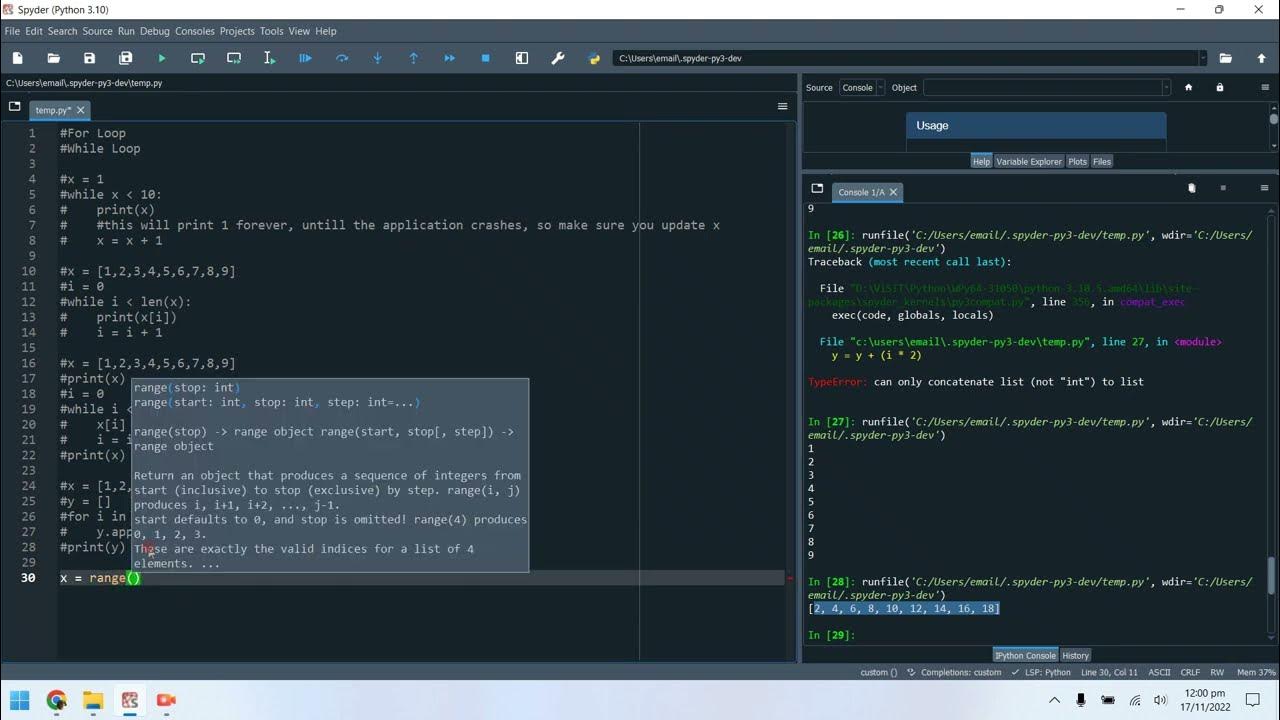This screenshot has height=720, width=1280.
Task: Click the Object input field in Help
Action: 1041,87
